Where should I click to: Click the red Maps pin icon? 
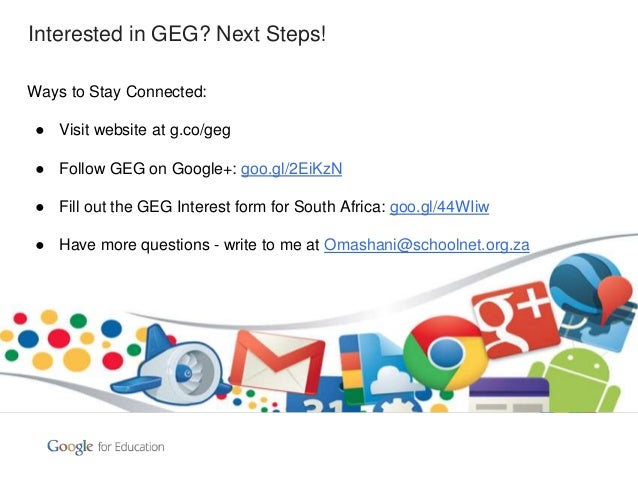(615, 297)
